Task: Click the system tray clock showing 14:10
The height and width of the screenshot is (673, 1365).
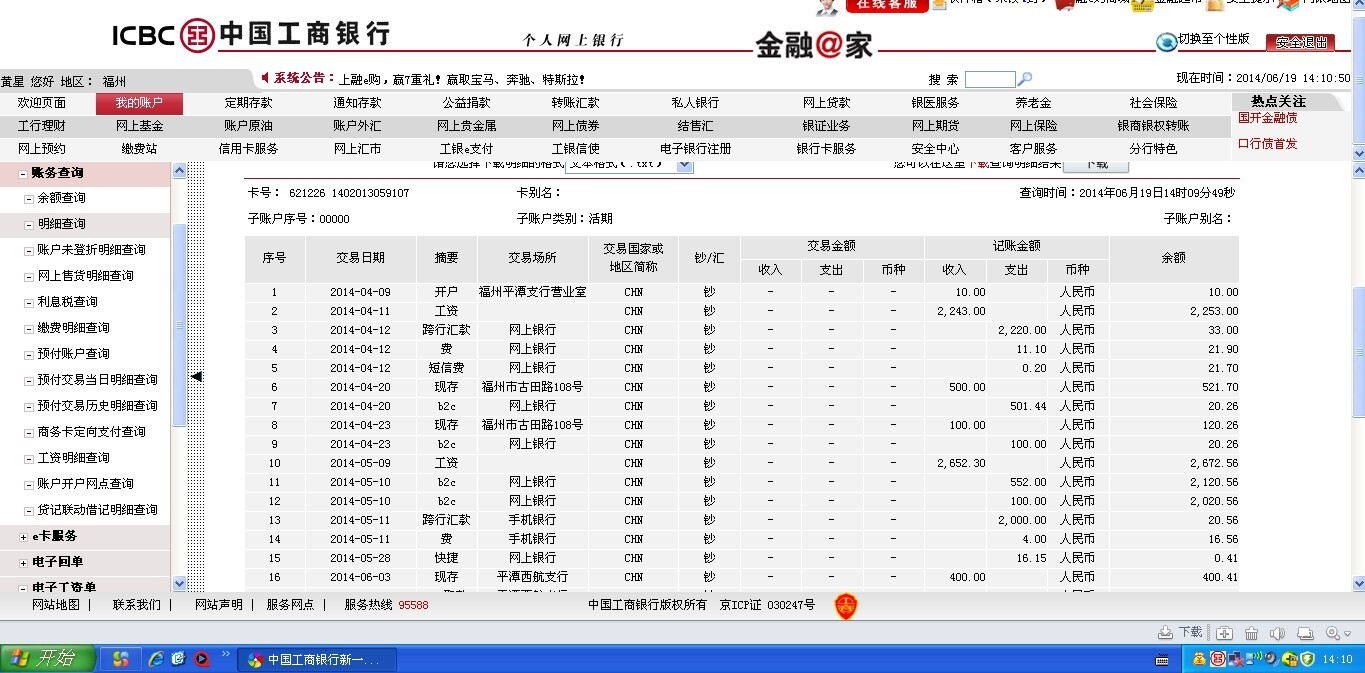Action: [x=1337, y=659]
